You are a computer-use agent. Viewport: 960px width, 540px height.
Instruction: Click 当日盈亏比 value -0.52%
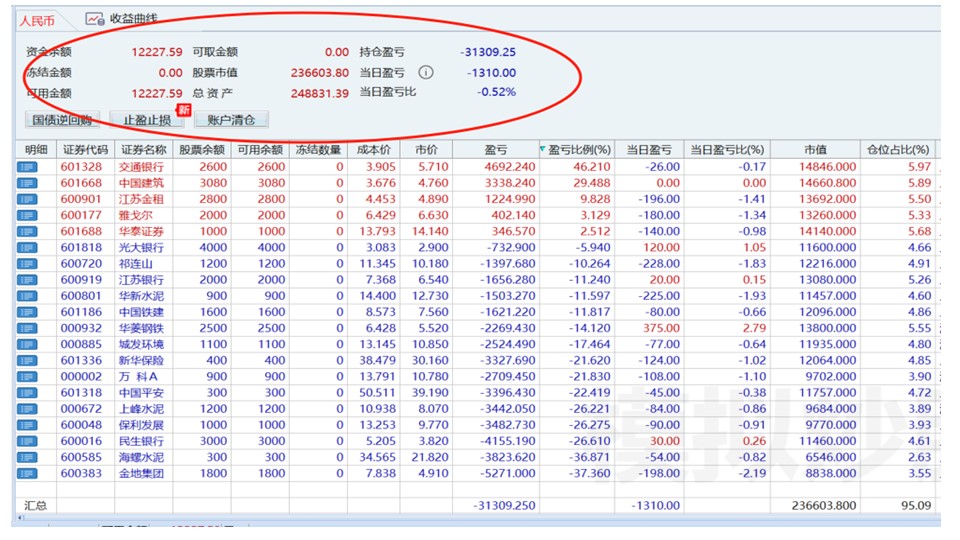coord(496,92)
